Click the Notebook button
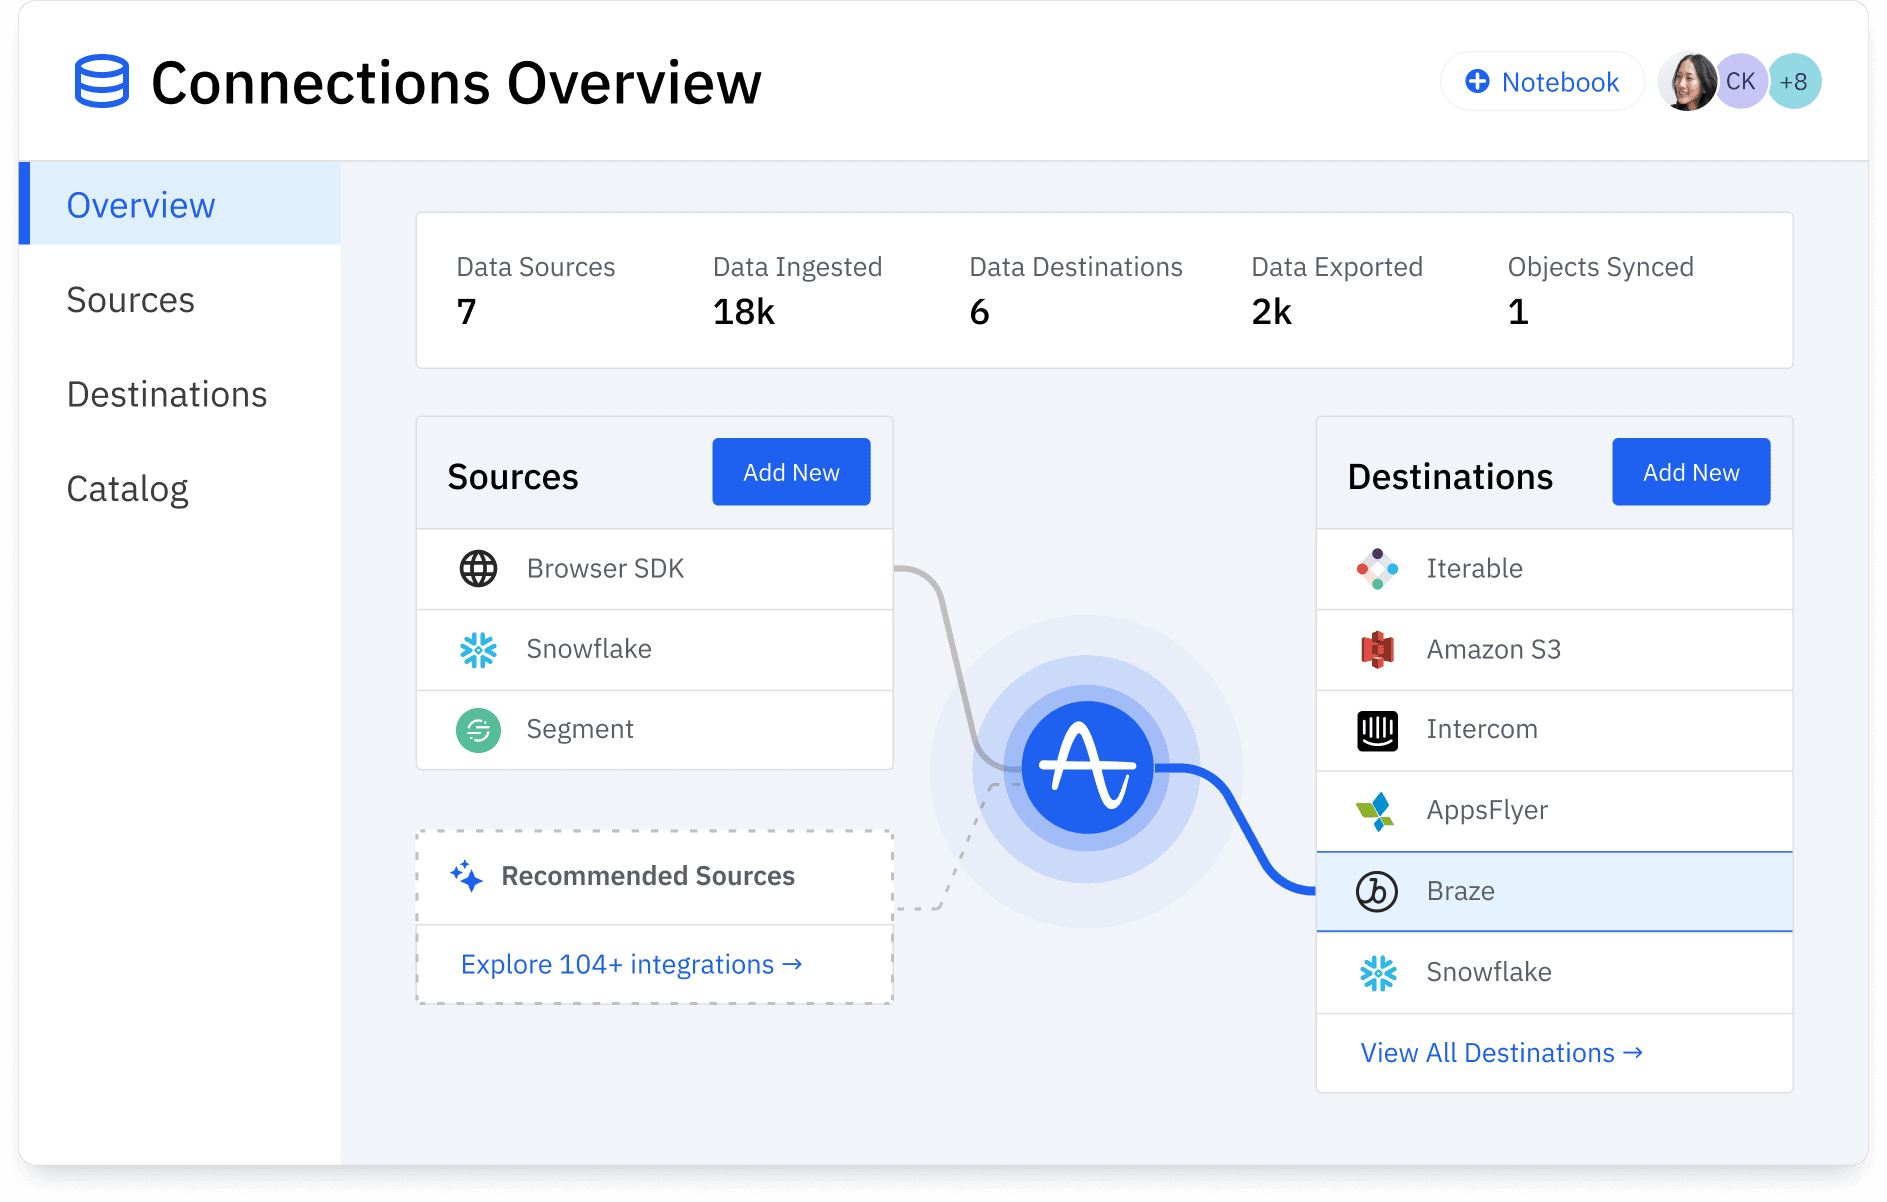 pos(1541,81)
